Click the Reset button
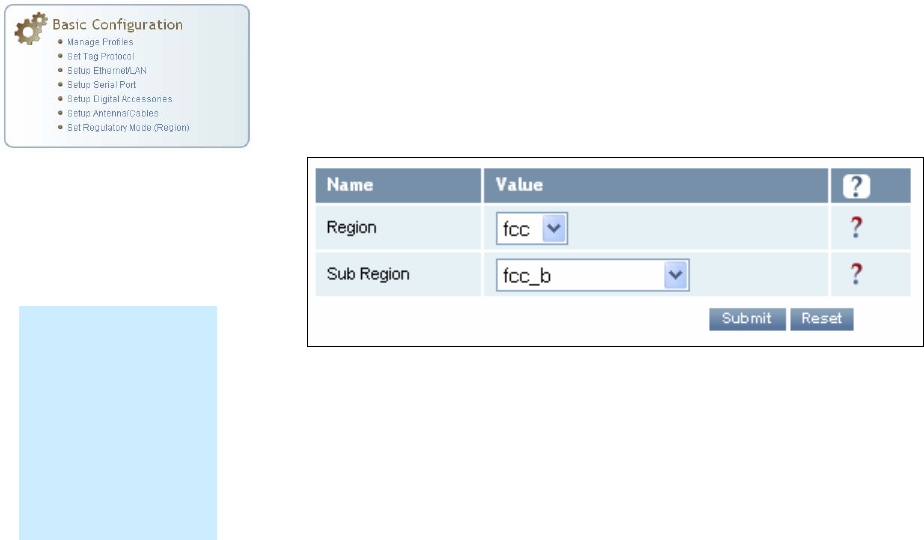This screenshot has width=924, height=540. (821, 319)
